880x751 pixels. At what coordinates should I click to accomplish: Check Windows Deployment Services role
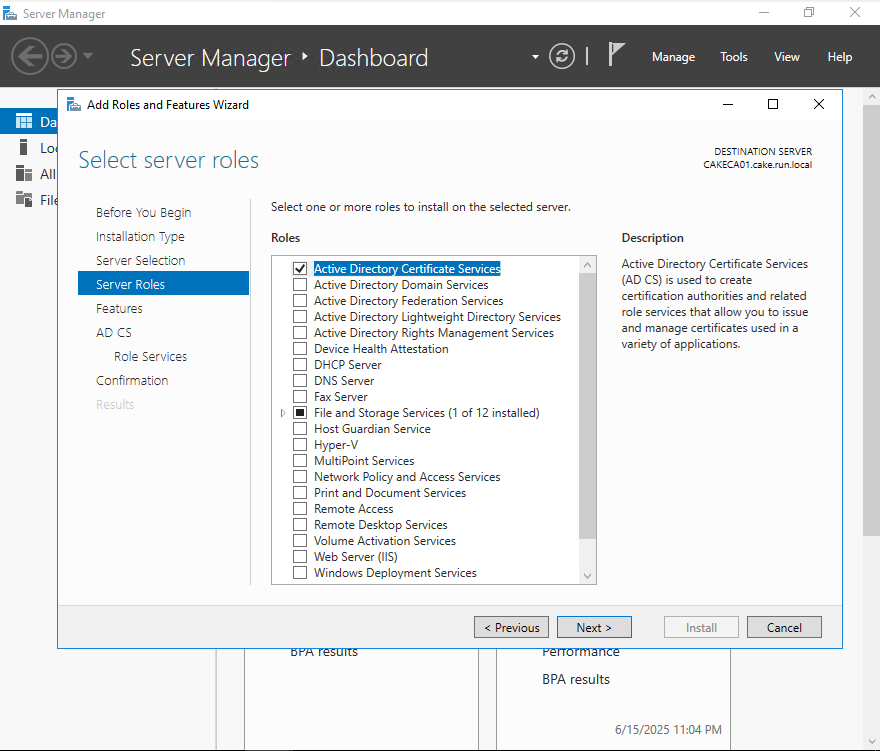pyautogui.click(x=300, y=573)
